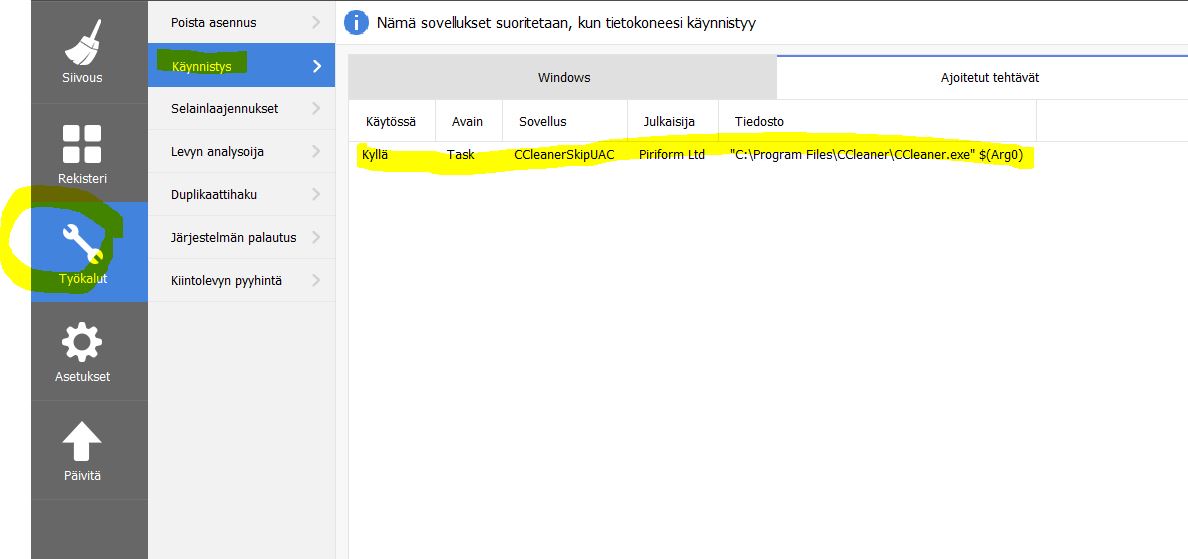Open the Asetukset gear icon
The width and height of the screenshot is (1188, 559).
(82, 342)
